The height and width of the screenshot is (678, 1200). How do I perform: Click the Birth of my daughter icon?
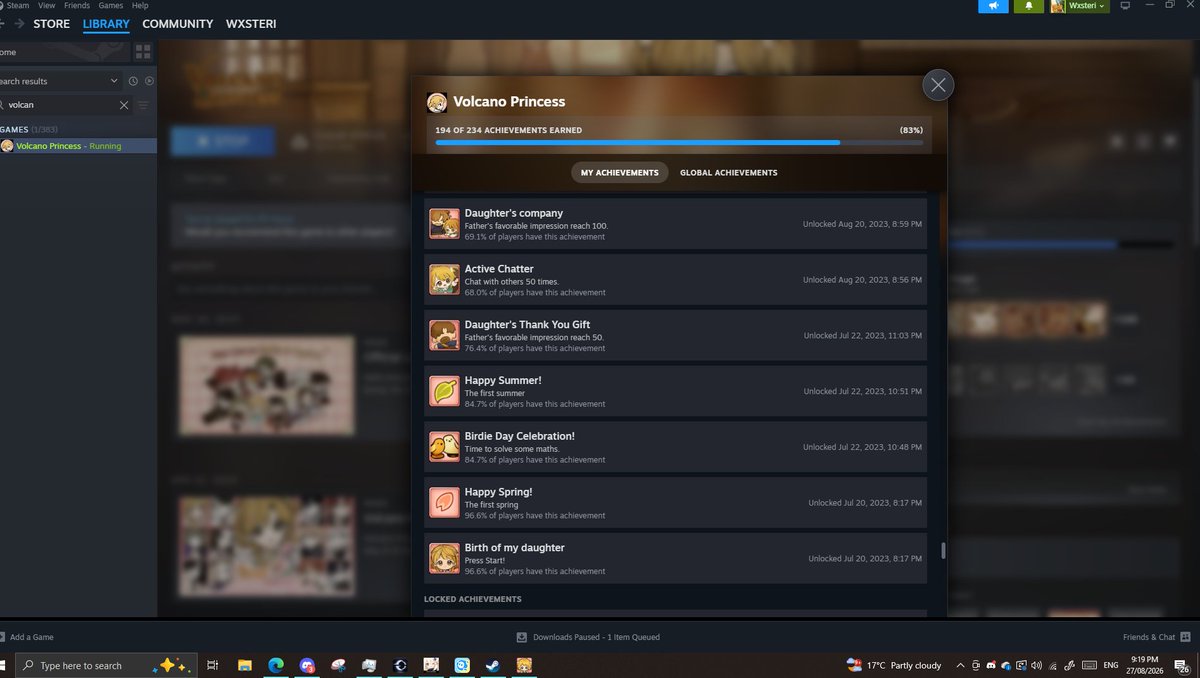pos(444,558)
